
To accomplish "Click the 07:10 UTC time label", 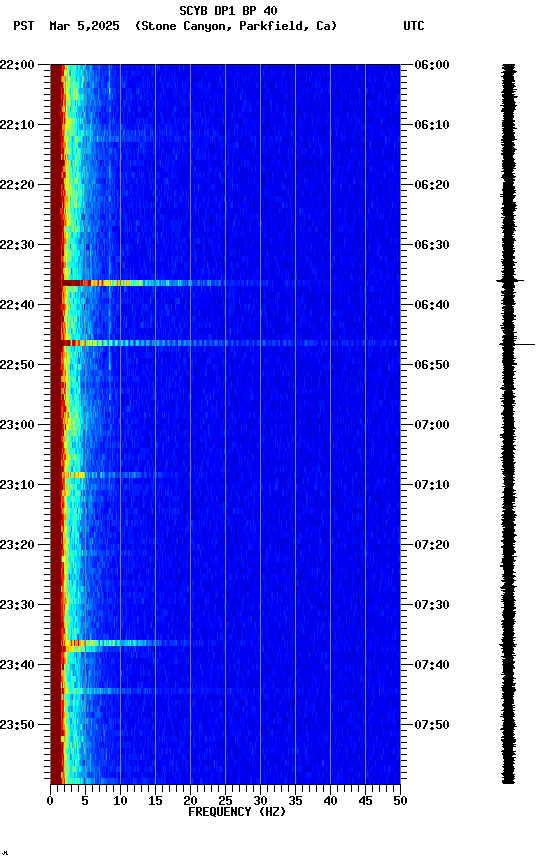I will pos(432,485).
